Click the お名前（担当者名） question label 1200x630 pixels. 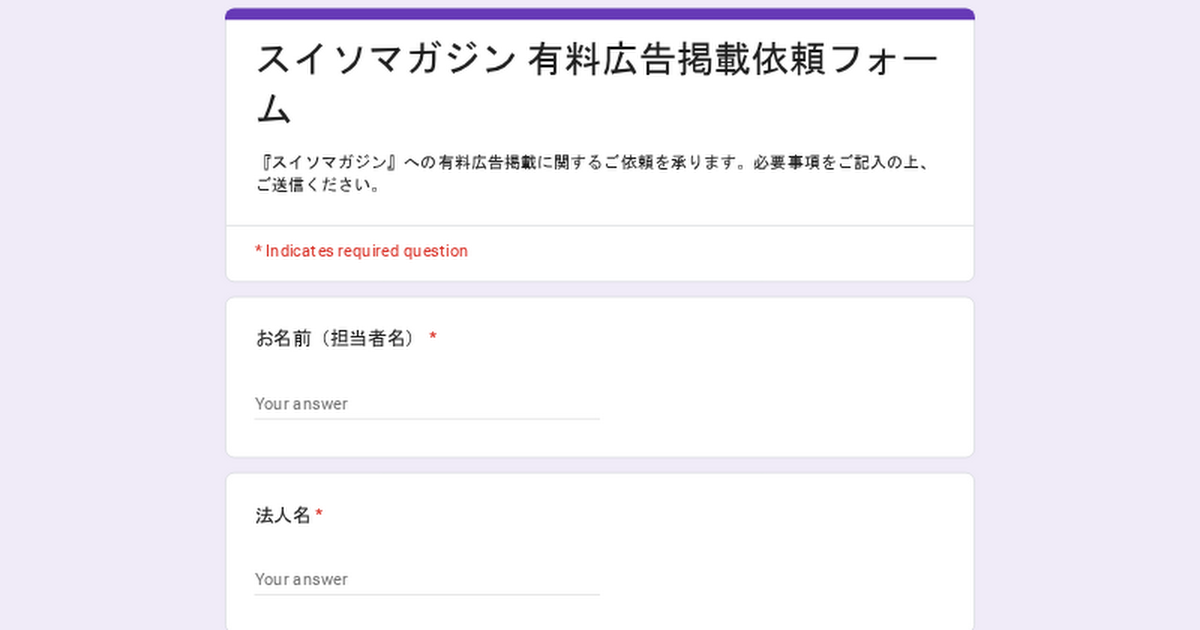[335, 338]
